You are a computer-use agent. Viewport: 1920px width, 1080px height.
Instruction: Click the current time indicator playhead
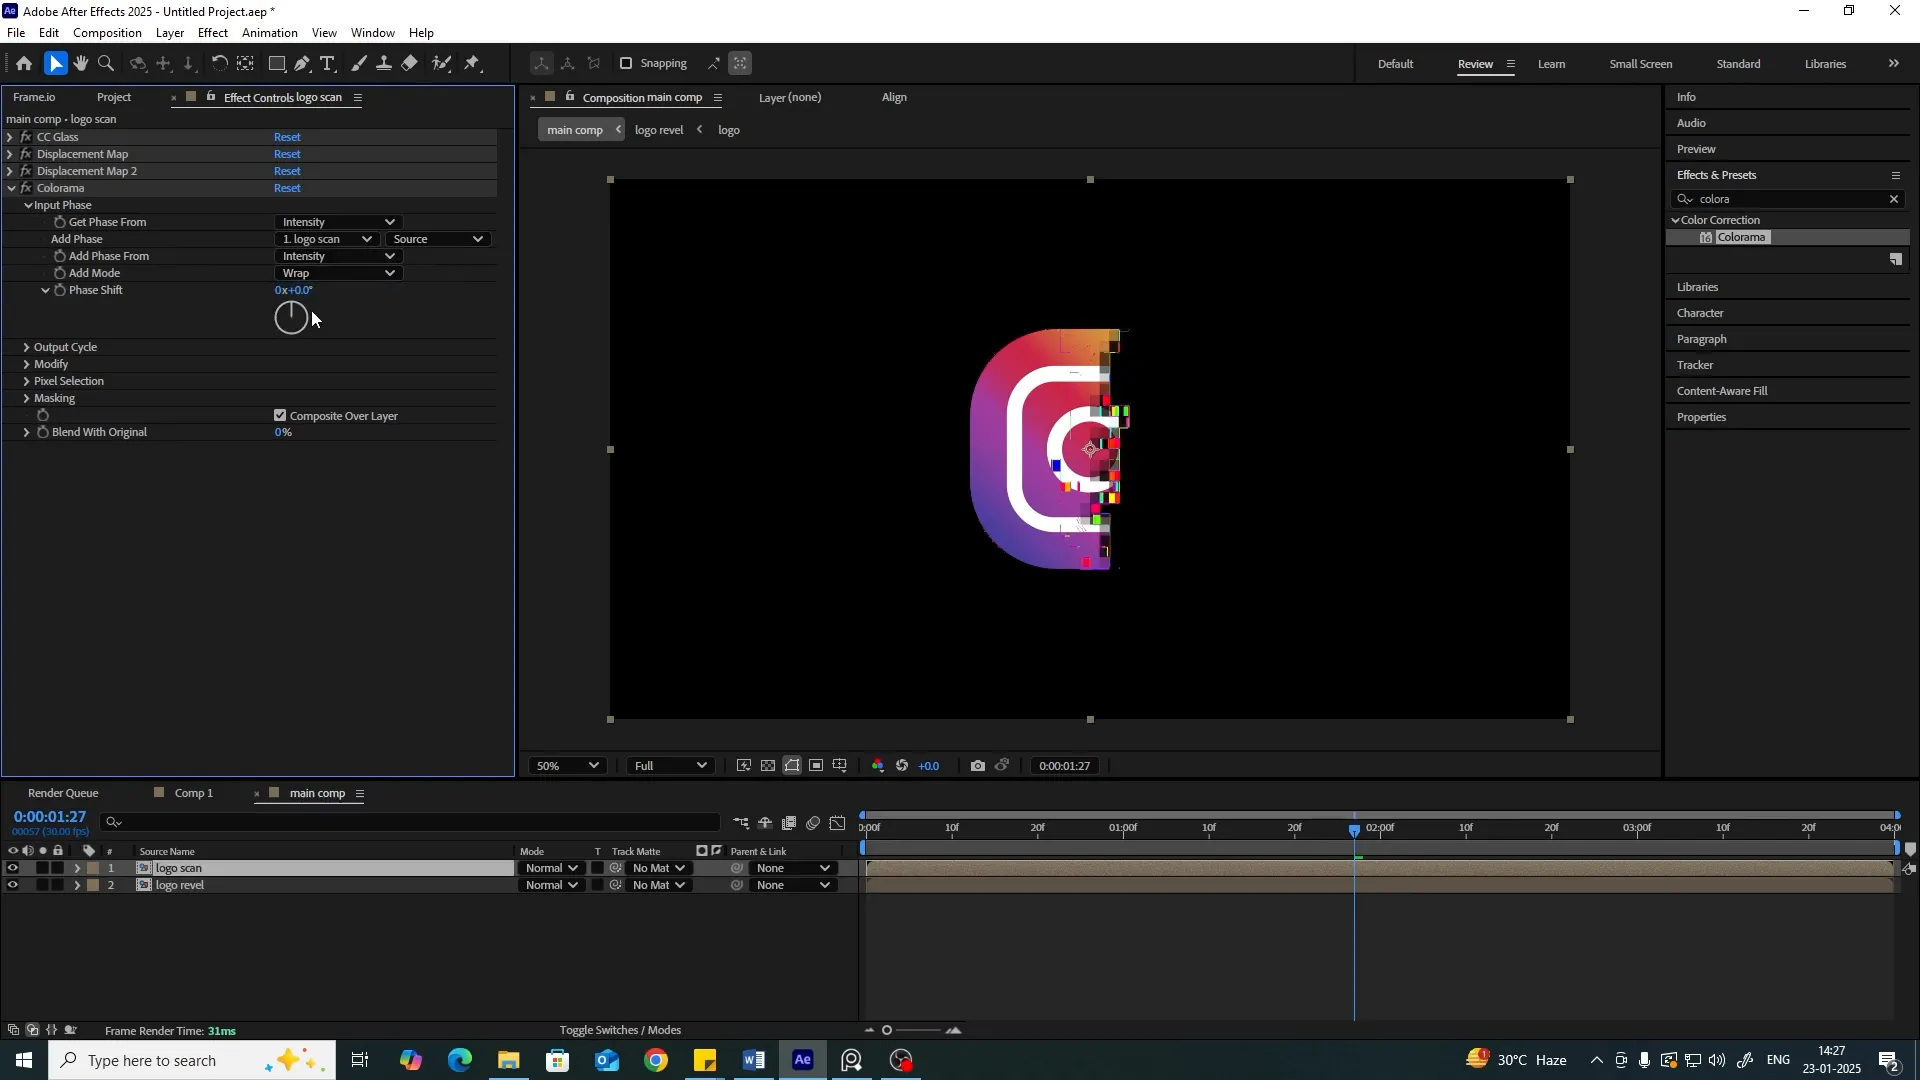pyautogui.click(x=1355, y=830)
